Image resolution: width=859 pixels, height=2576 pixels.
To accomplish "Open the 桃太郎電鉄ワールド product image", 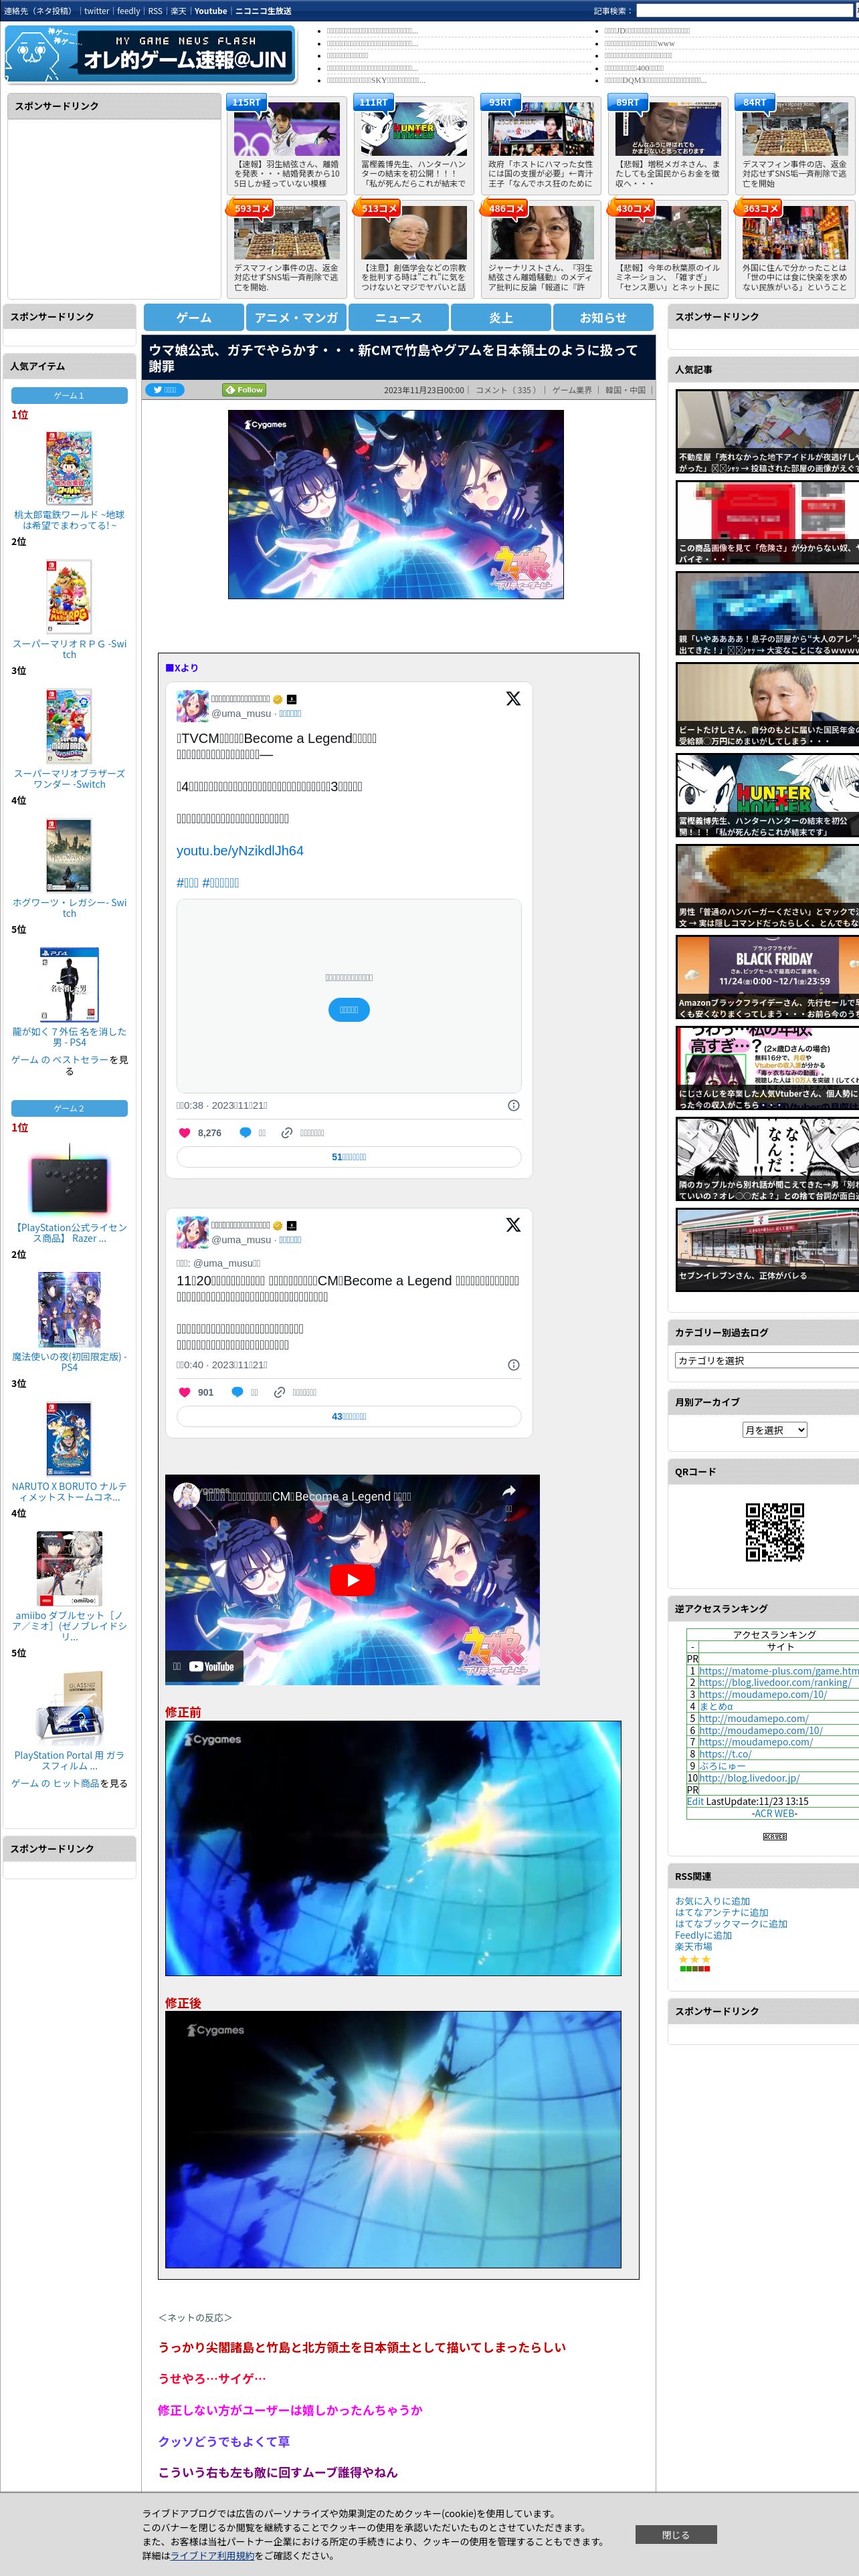I will point(69,468).
